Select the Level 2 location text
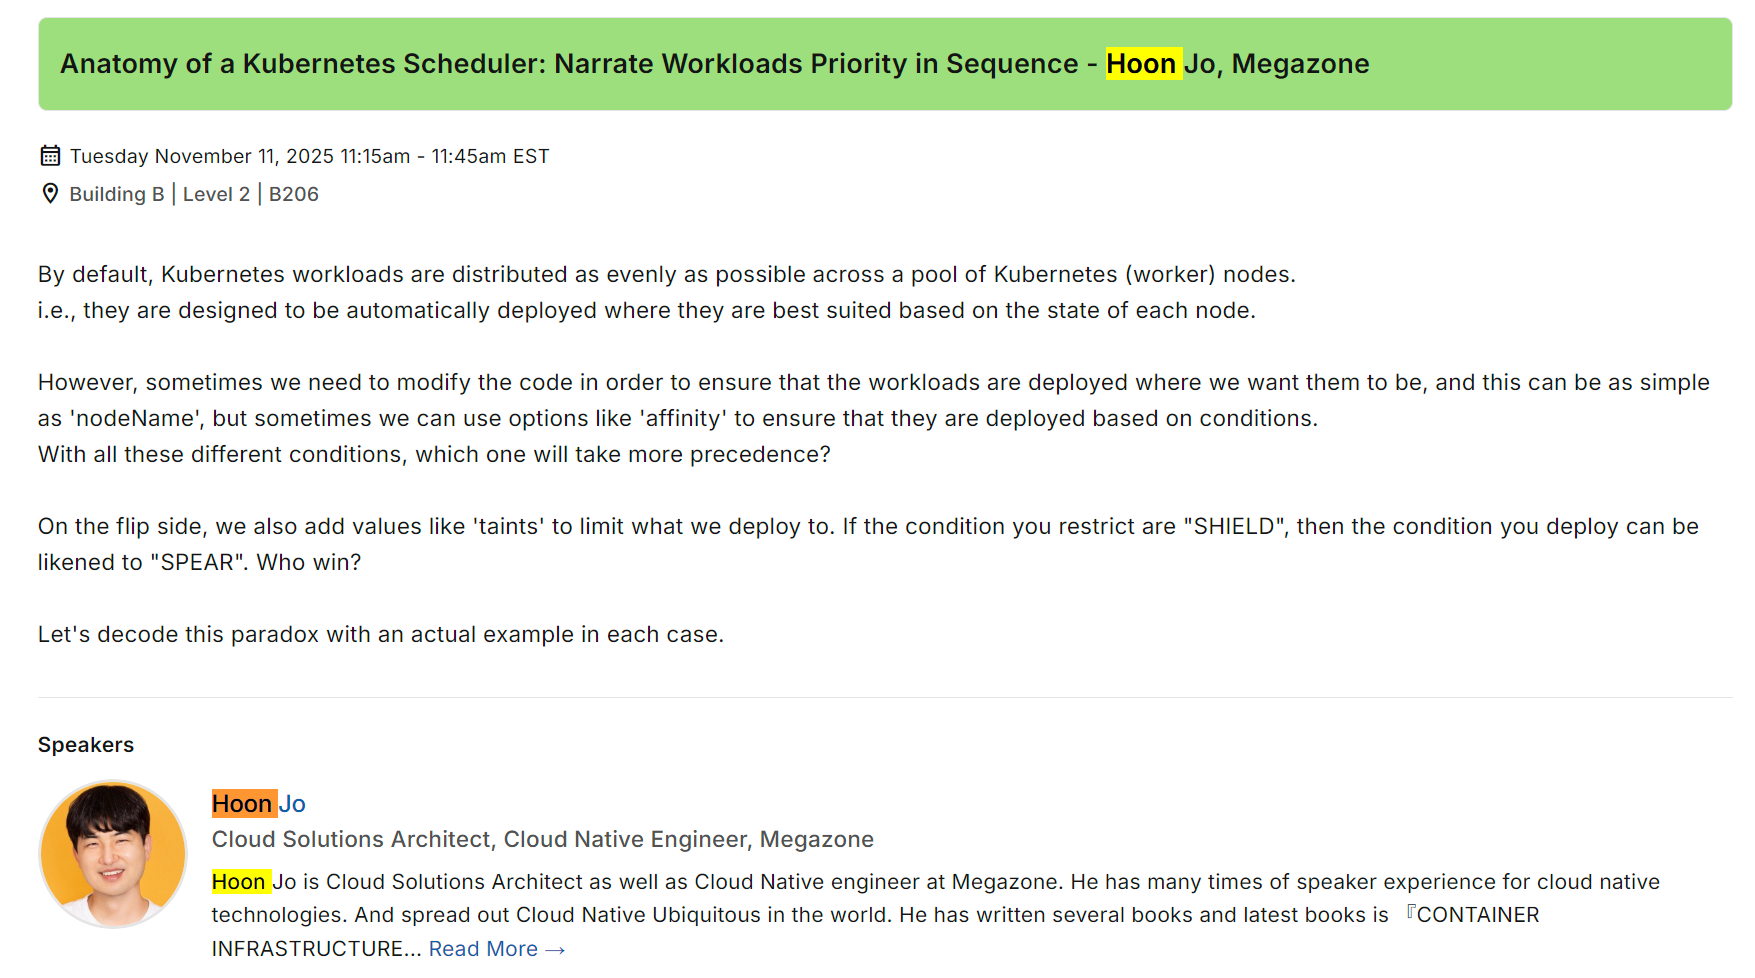The image size is (1755, 978). tap(216, 194)
